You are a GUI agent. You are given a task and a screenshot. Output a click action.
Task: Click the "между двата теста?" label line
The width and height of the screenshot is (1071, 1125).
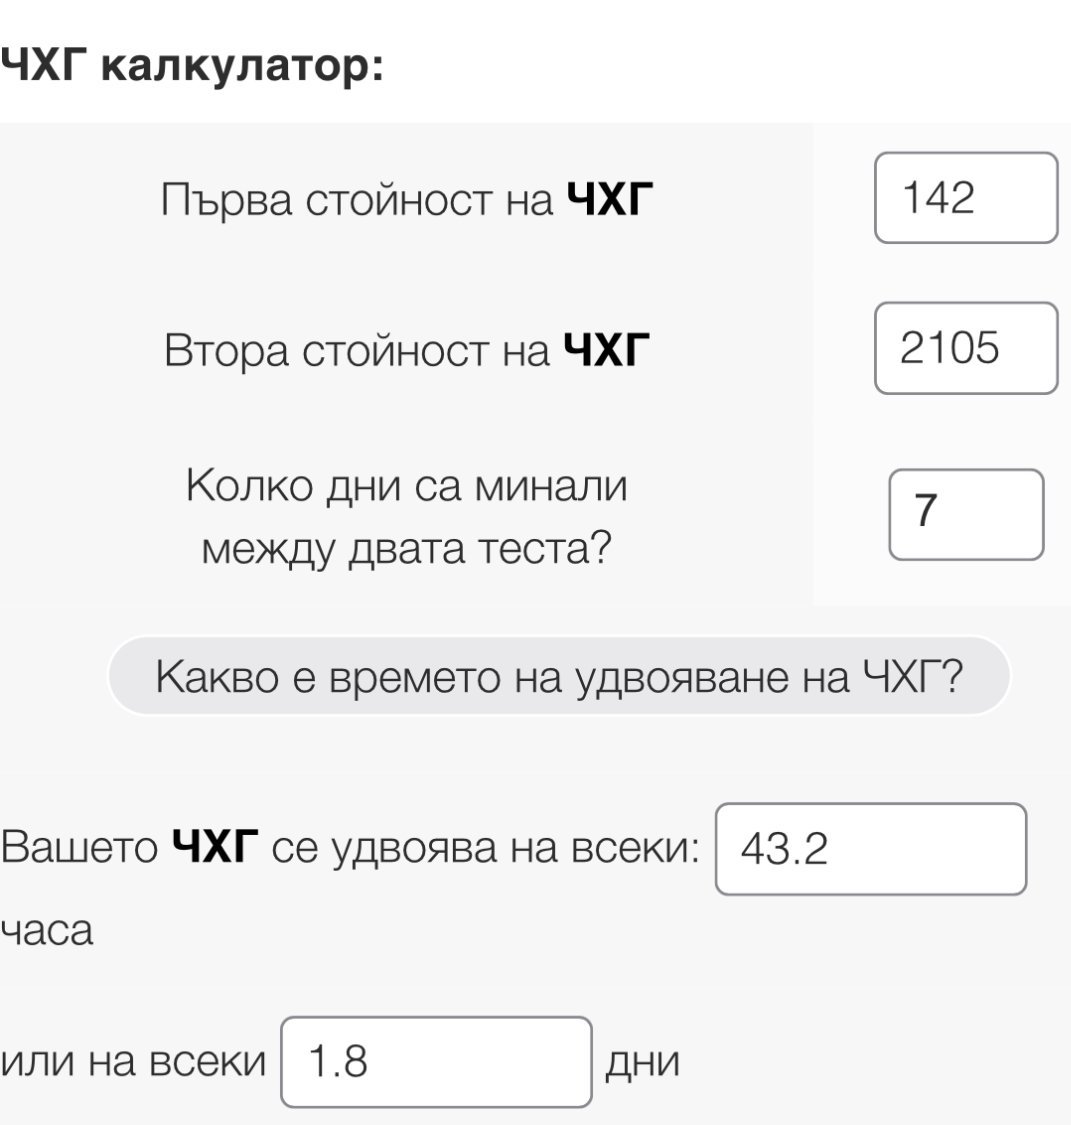pos(407,547)
